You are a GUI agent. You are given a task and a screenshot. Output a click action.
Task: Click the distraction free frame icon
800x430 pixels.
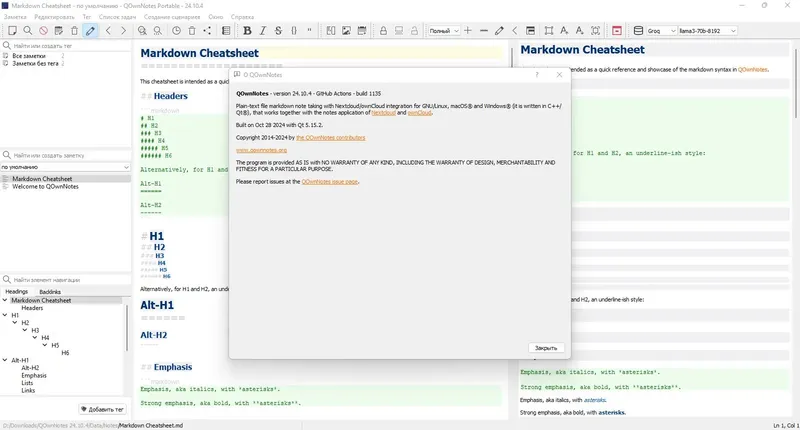pos(548,31)
